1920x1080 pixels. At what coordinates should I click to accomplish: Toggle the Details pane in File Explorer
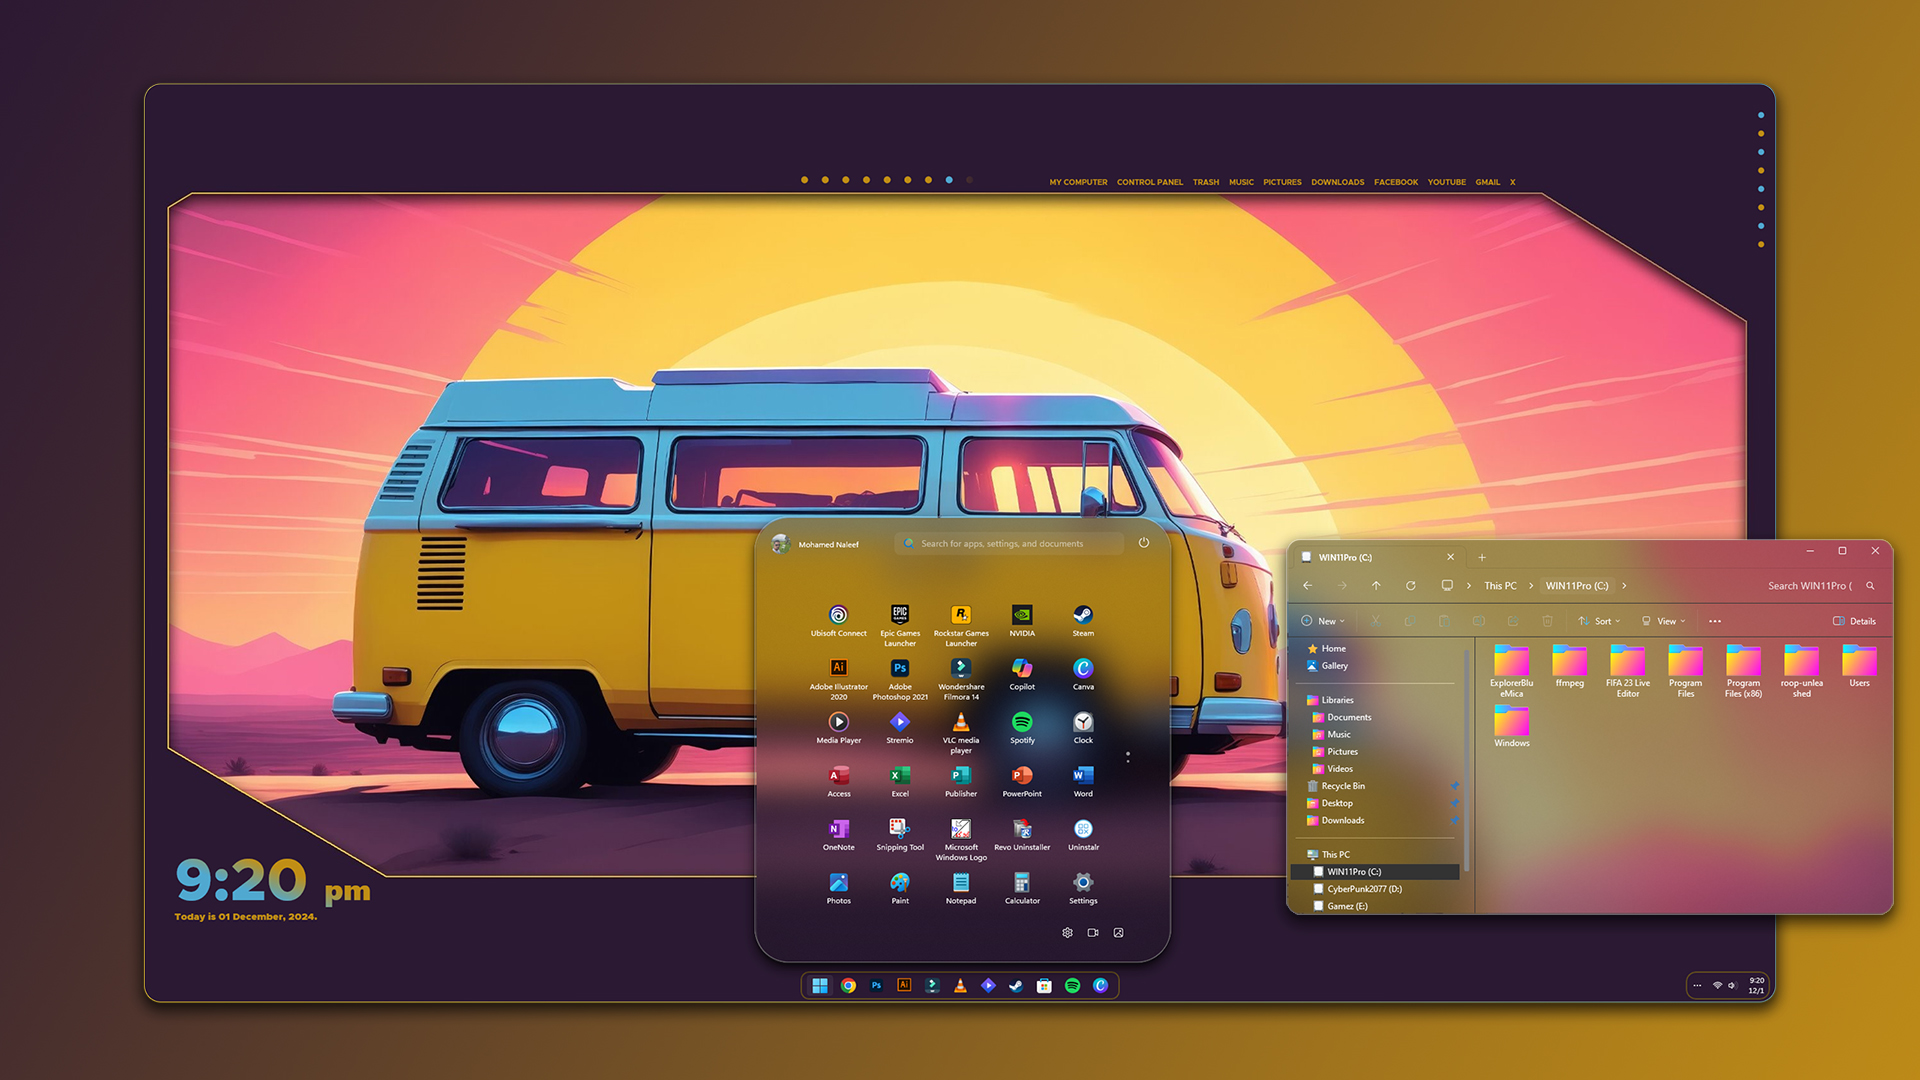pos(1854,621)
